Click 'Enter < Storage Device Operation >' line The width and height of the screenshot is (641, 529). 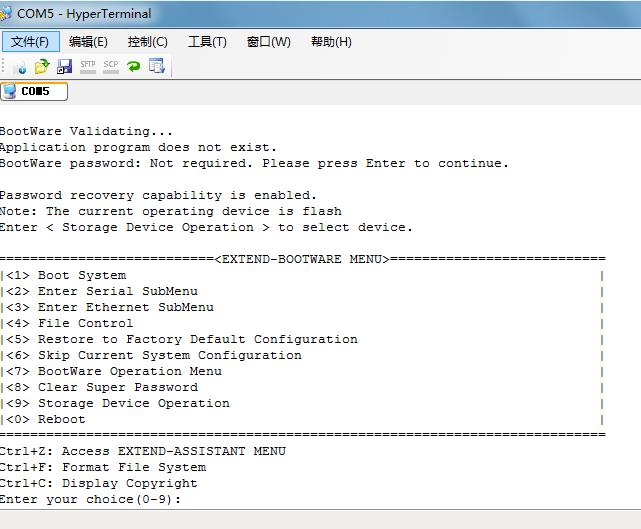206,227
